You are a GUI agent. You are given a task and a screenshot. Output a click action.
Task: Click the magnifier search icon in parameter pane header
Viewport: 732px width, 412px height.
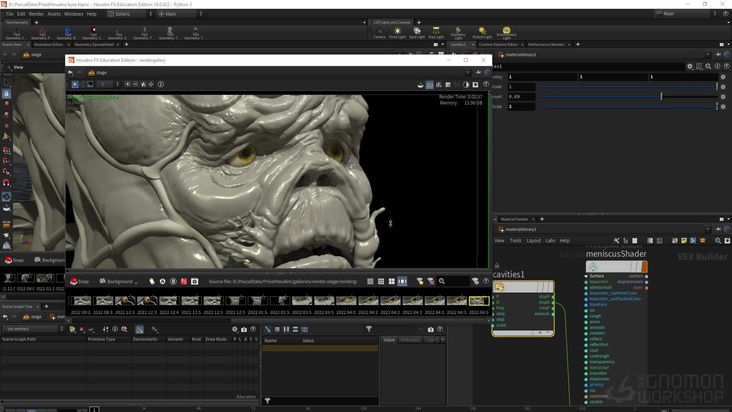708,66
